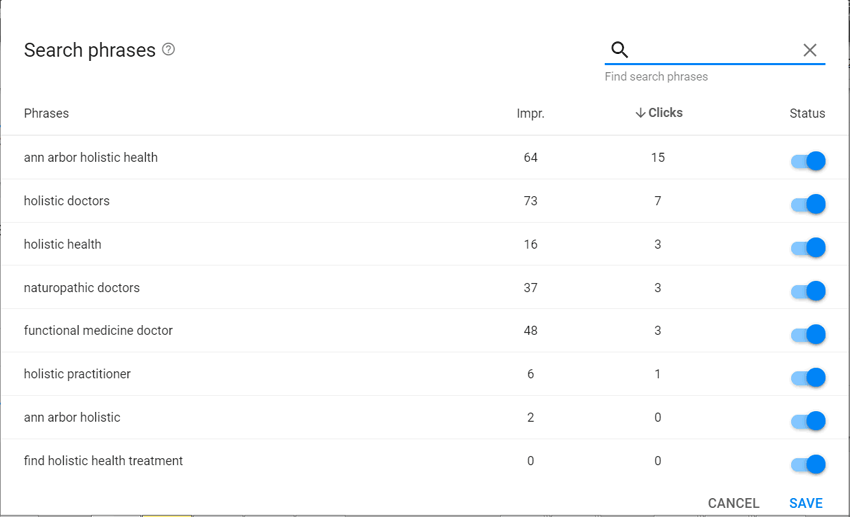This screenshot has height=517, width=850.
Task: Toggle functional medicine doctor status switch
Action: pos(808,334)
